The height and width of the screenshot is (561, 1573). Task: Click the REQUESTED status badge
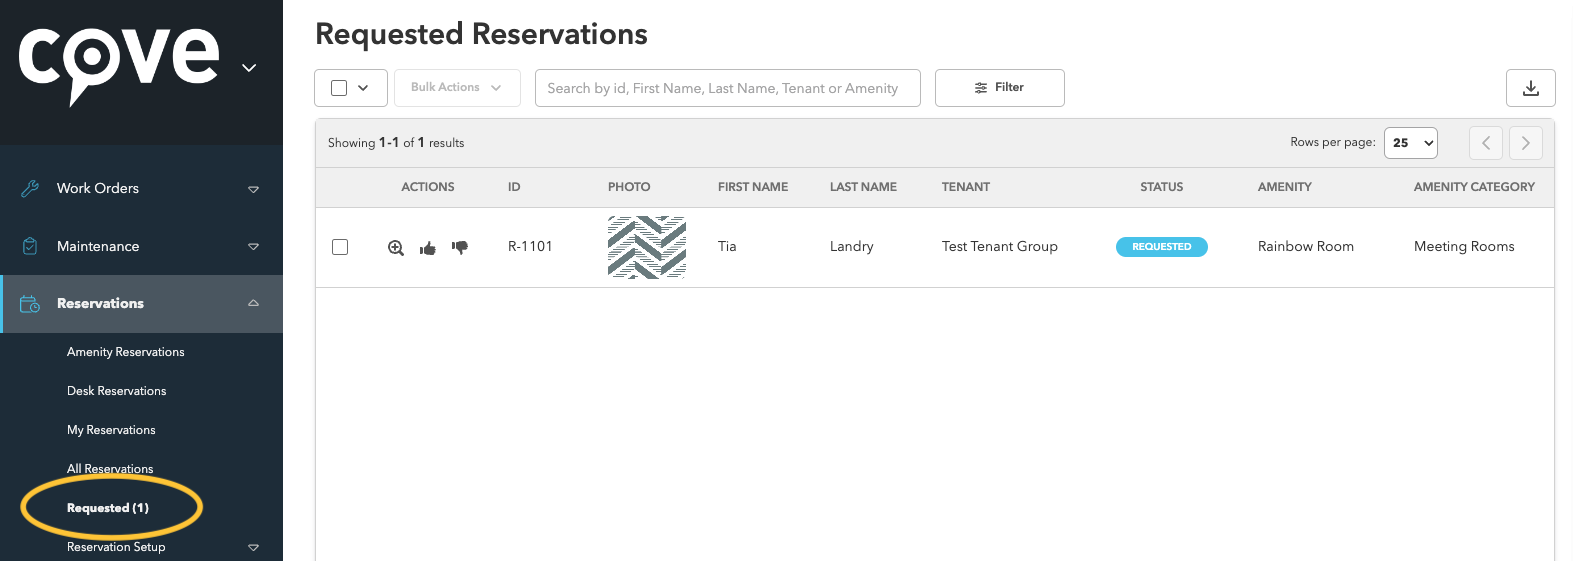coord(1161,247)
